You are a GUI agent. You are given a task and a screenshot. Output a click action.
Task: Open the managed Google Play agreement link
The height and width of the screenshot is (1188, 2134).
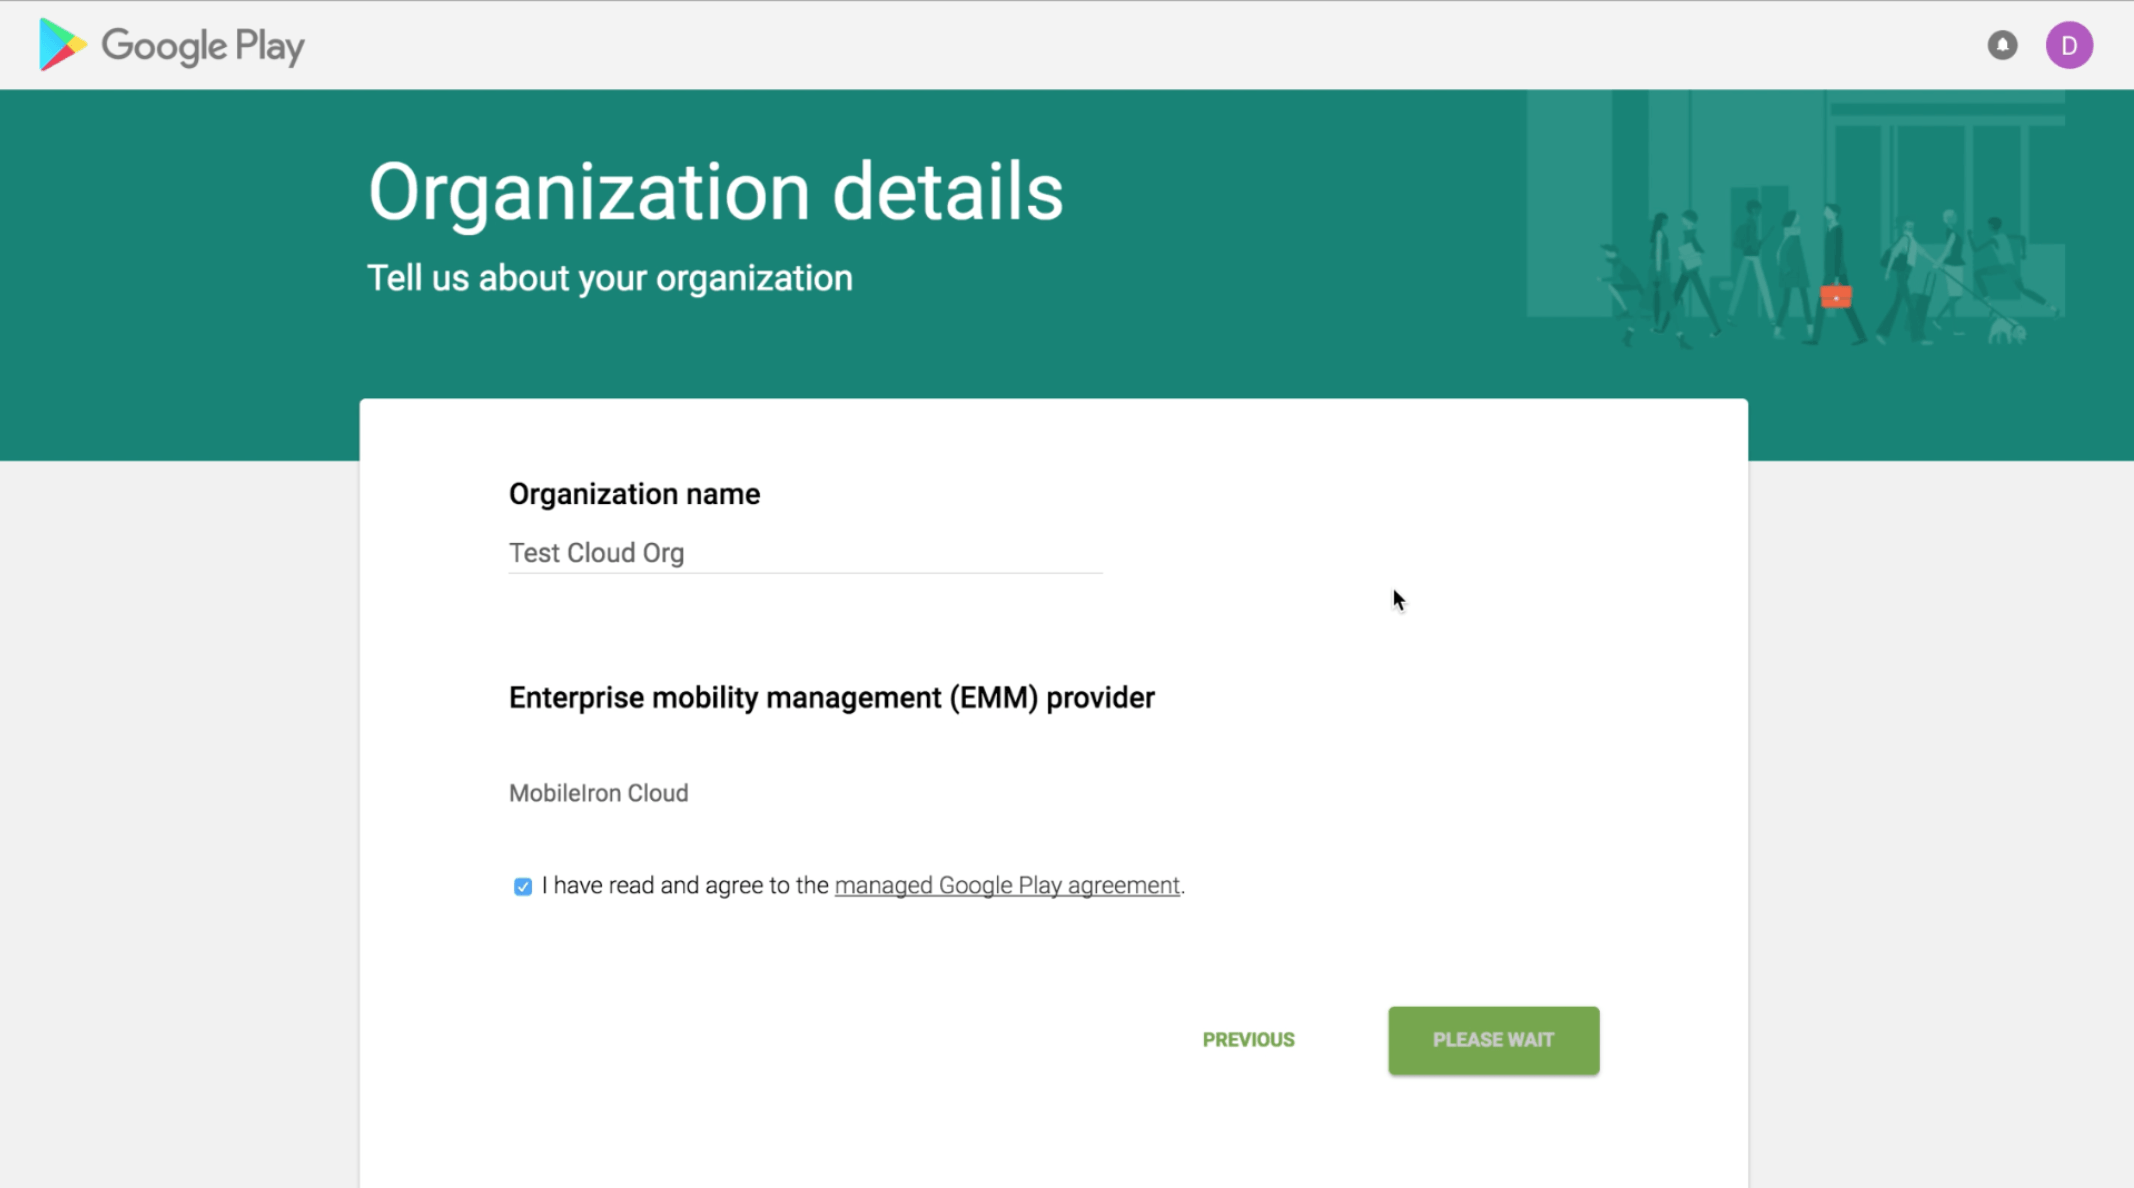(1007, 885)
